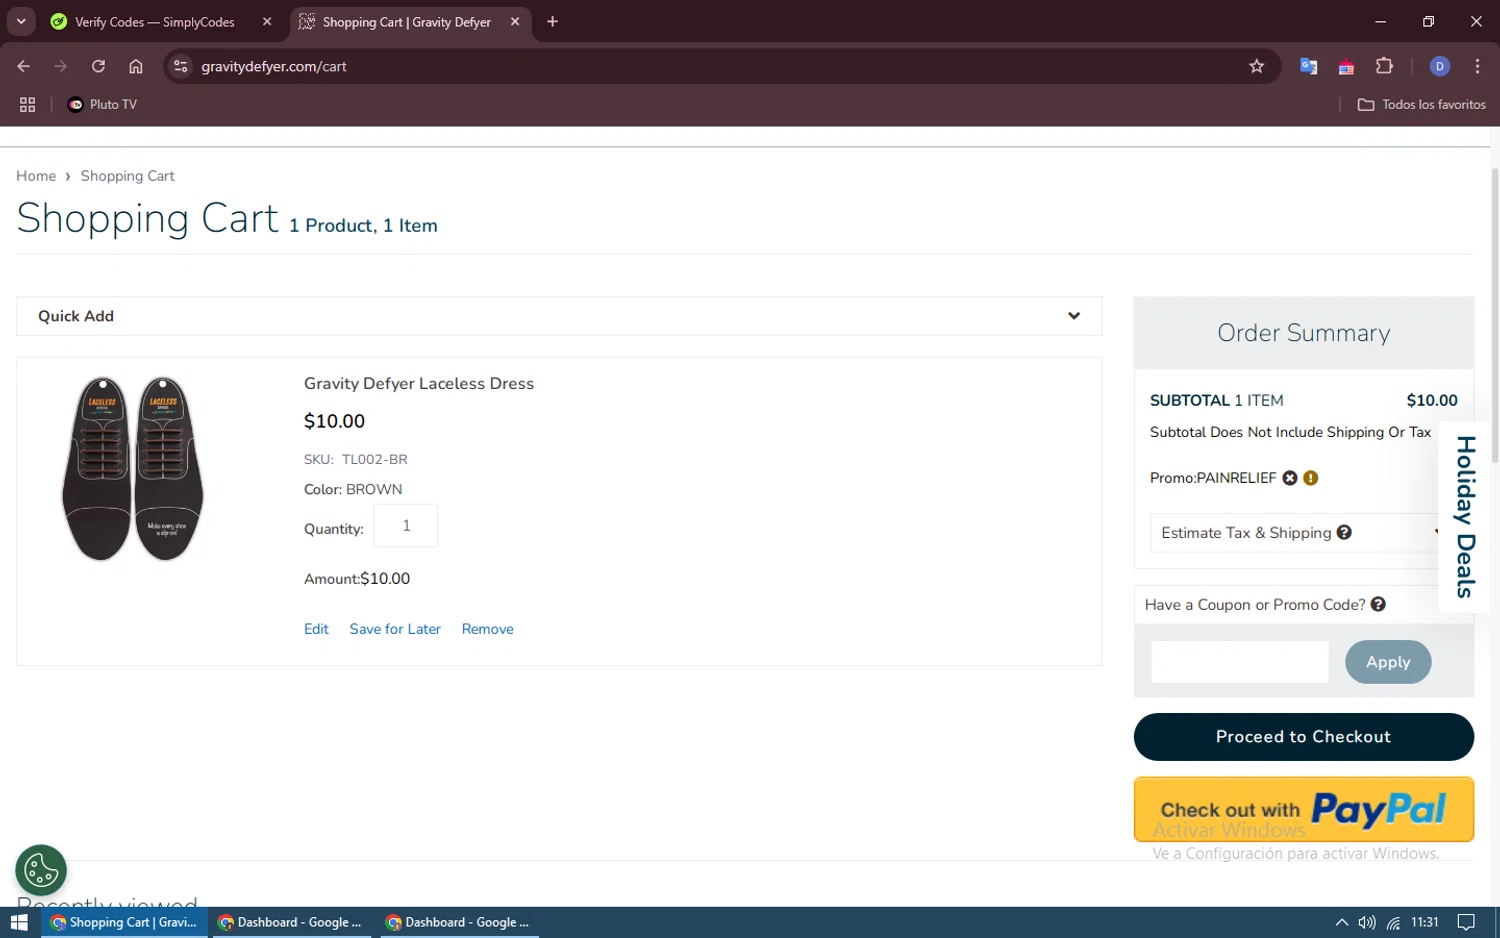Check out with PayPal
Screen dimensions: 1500x938
click(1303, 809)
